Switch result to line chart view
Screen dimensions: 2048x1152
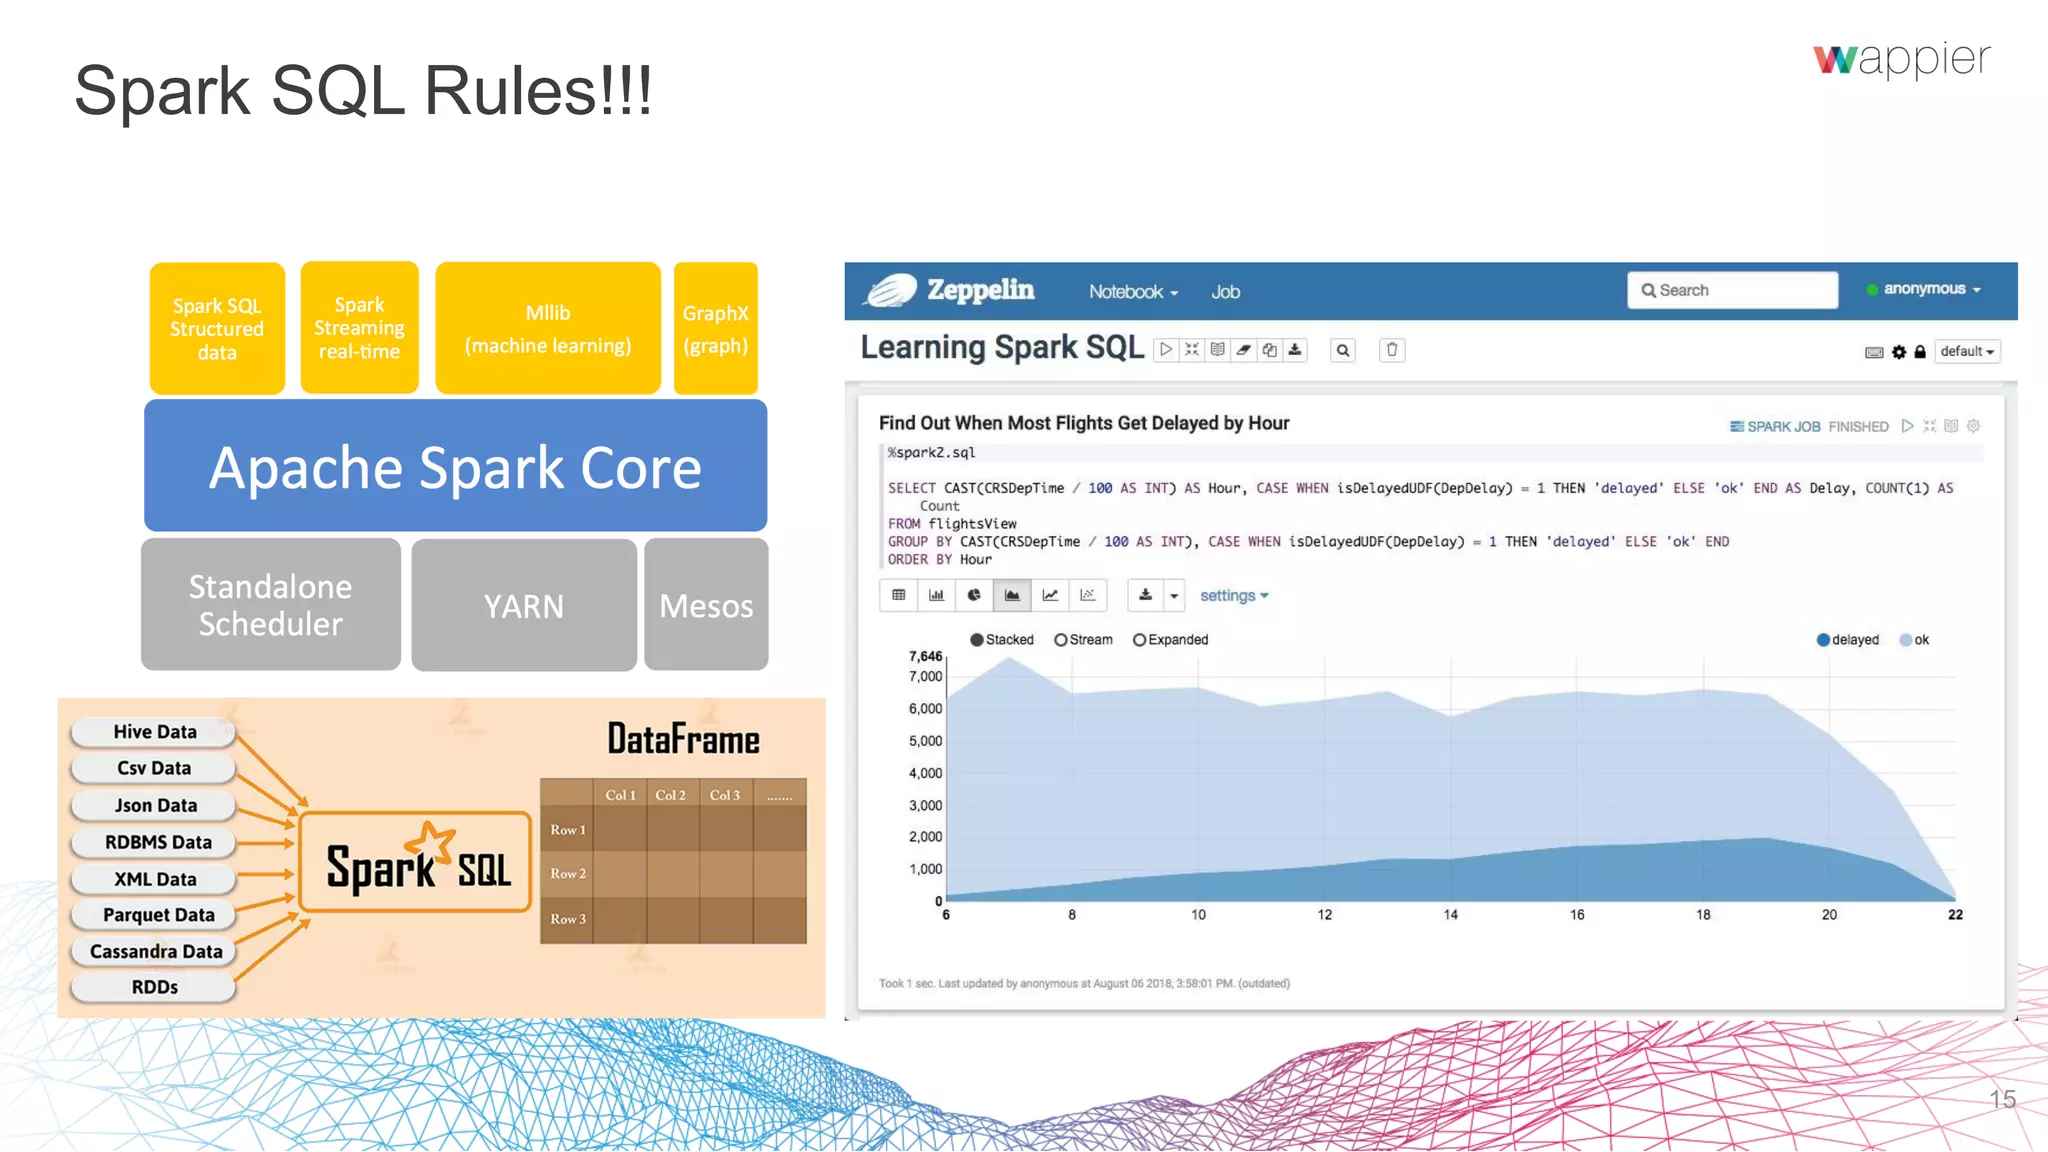tap(1050, 595)
